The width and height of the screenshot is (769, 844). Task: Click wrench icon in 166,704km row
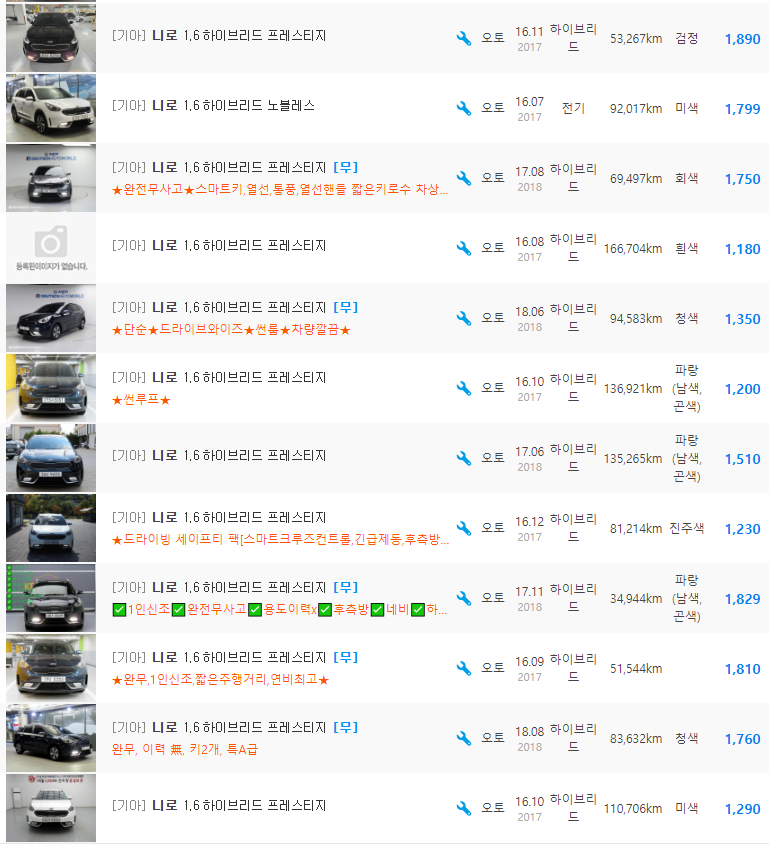coord(463,248)
